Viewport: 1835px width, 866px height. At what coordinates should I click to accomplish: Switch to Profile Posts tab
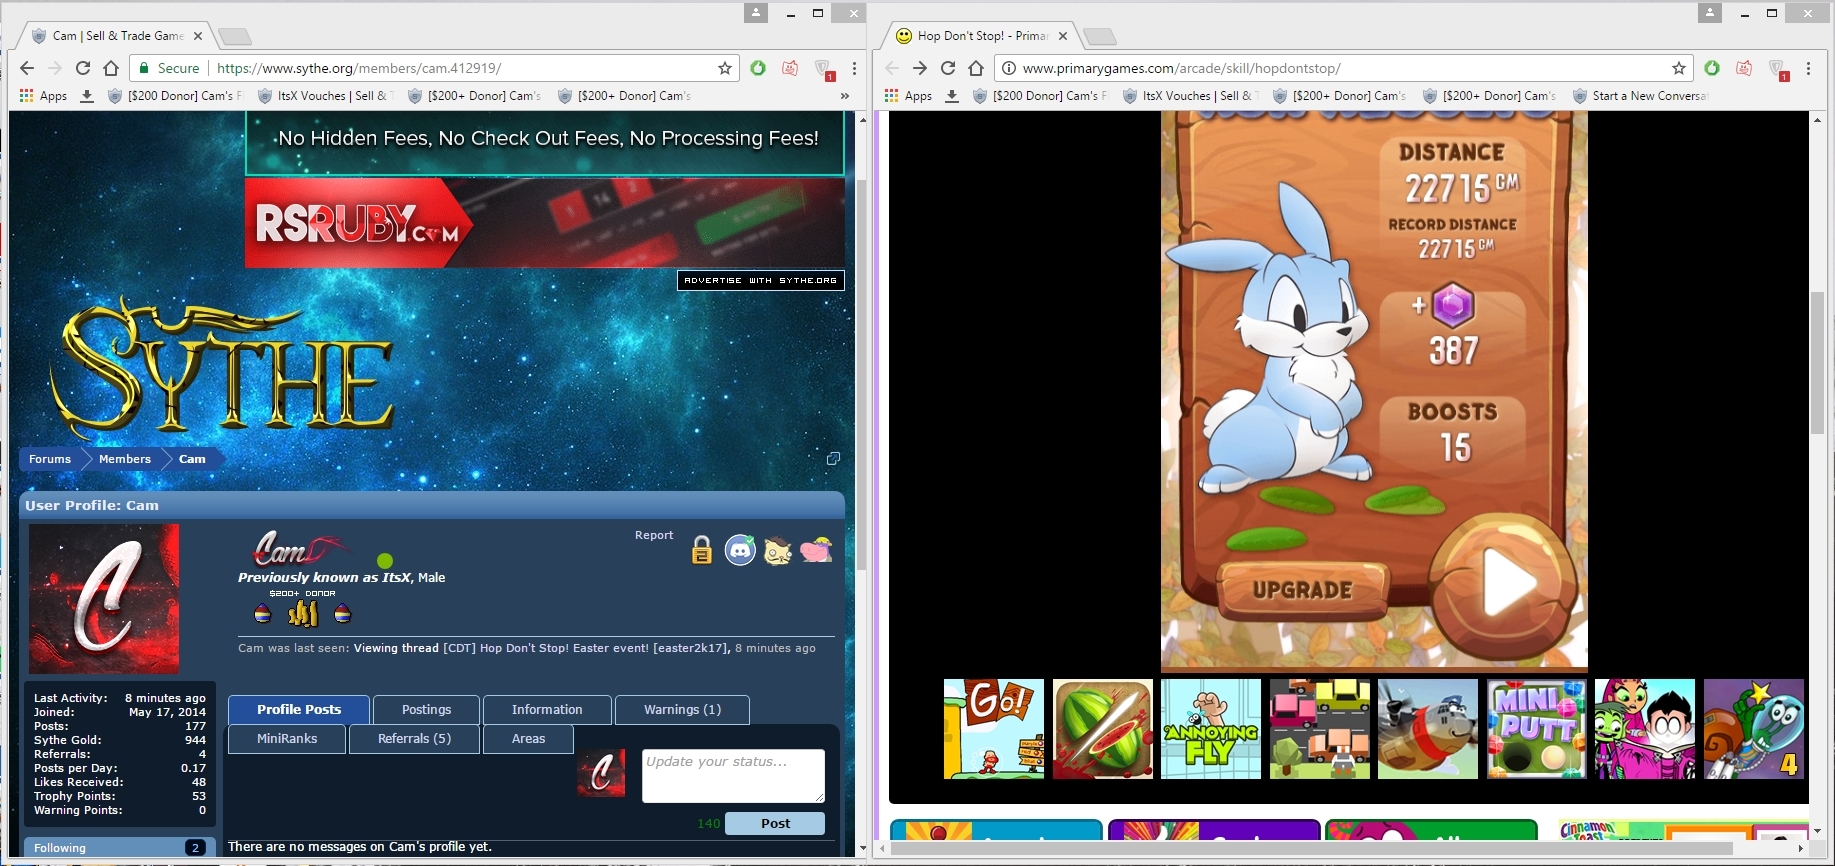(x=299, y=710)
